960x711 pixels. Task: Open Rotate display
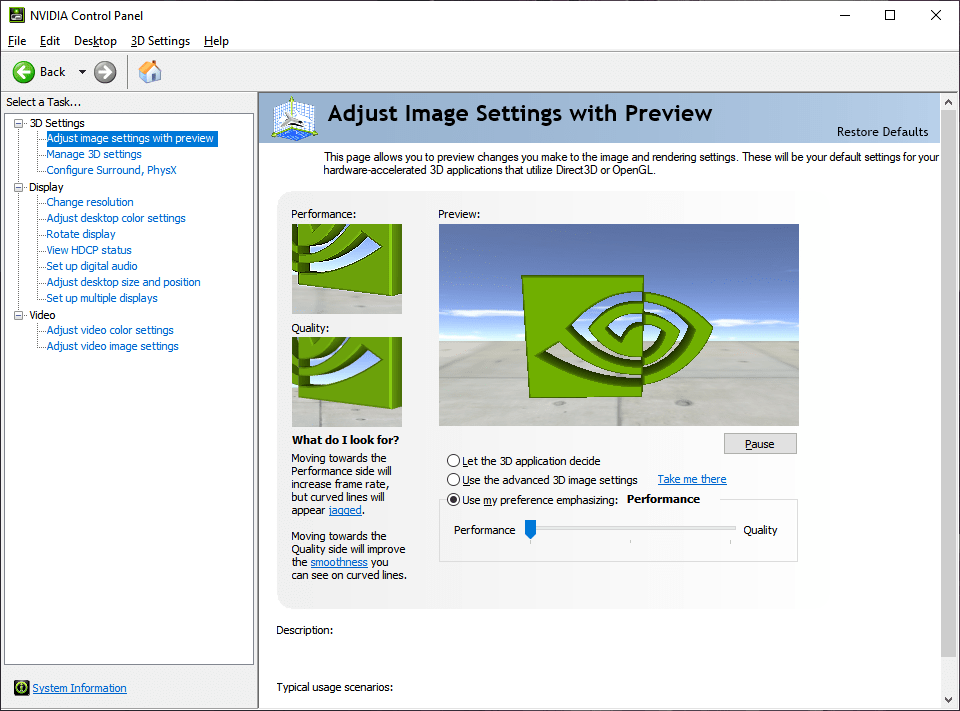(81, 234)
